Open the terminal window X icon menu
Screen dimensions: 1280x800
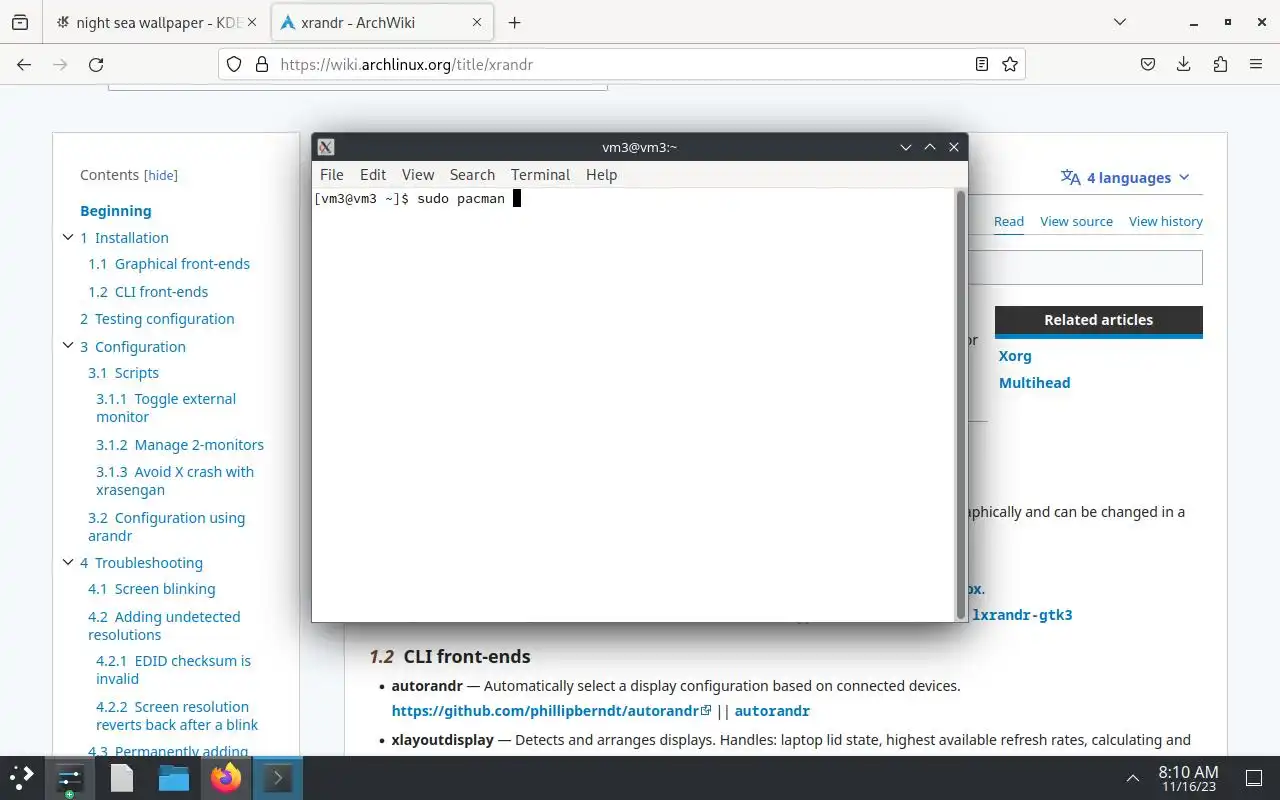pyautogui.click(x=326, y=147)
